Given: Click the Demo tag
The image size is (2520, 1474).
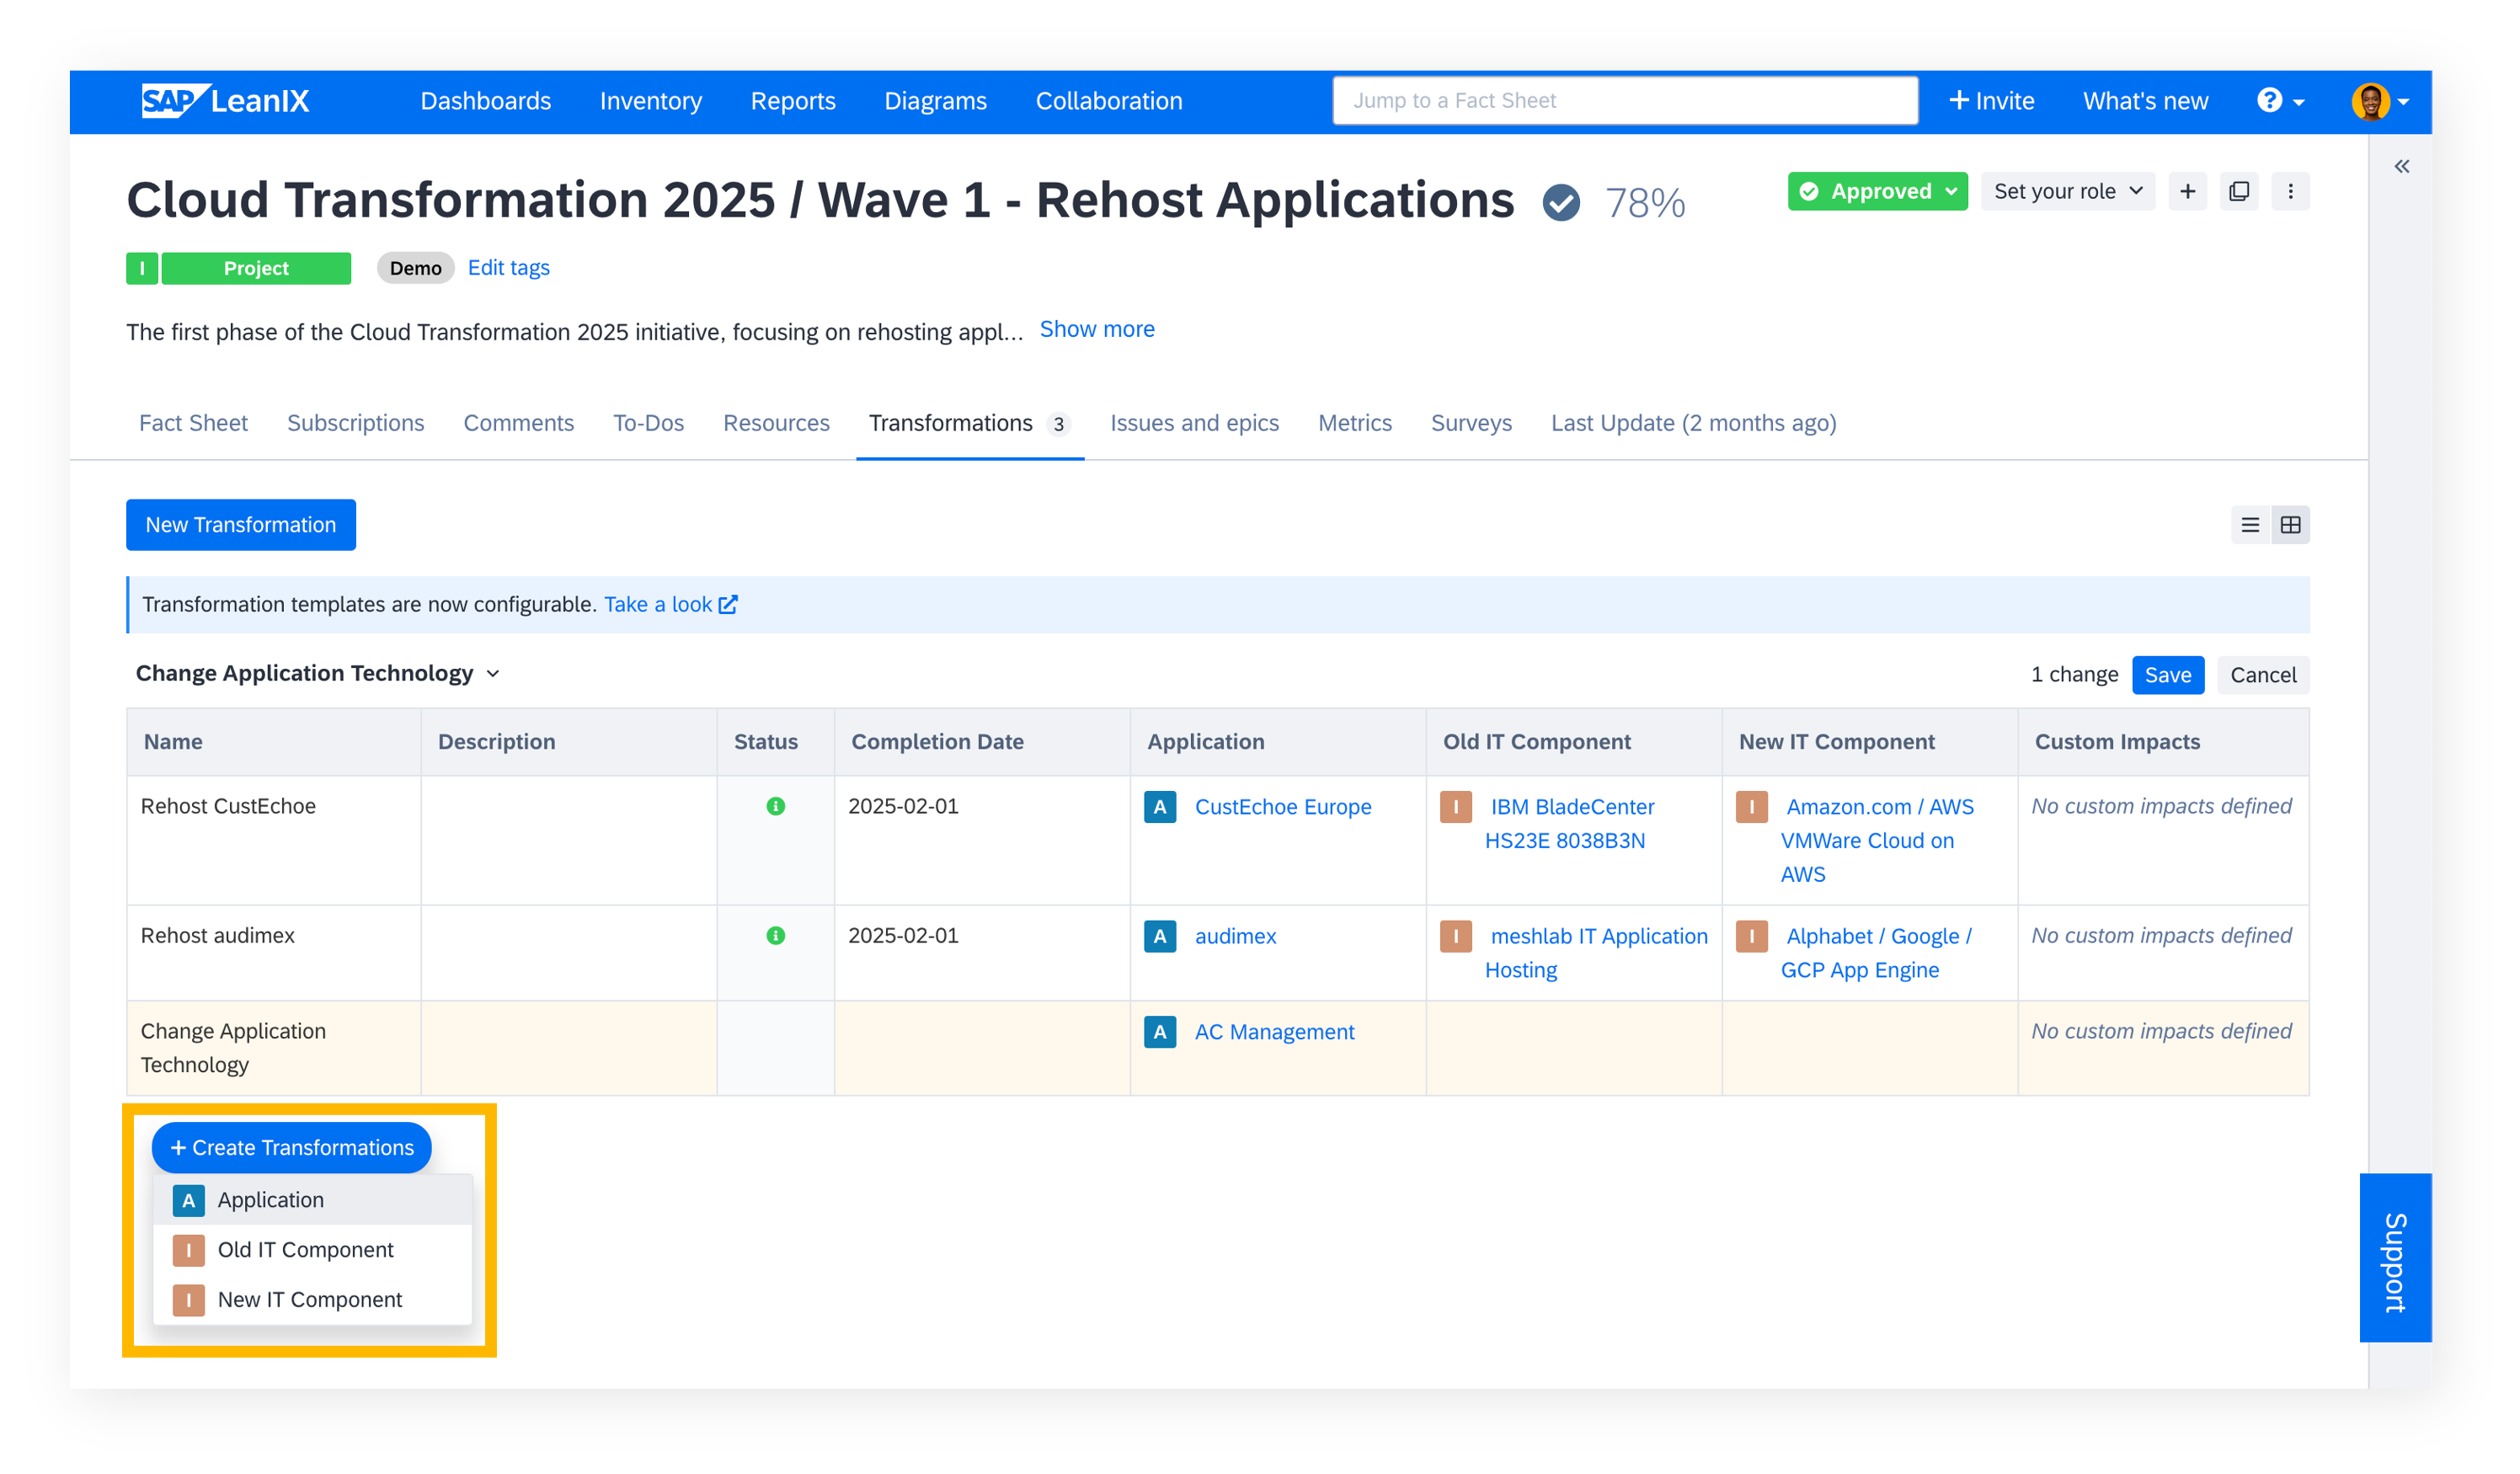Looking at the screenshot, I should (416, 268).
